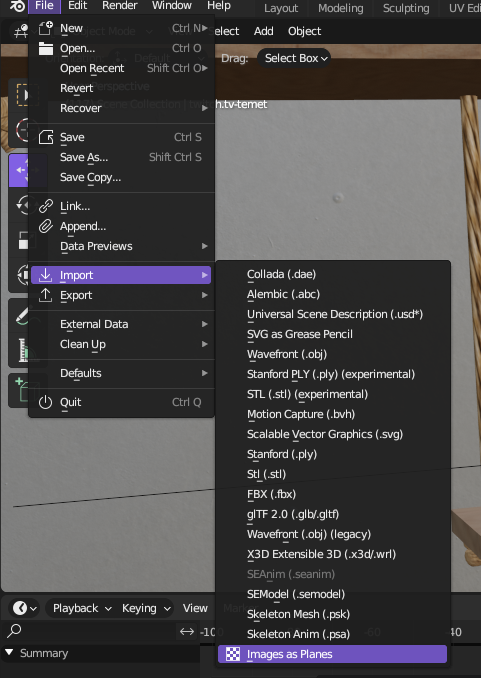Import Wavefront (.obj) (legacy)

point(333,534)
